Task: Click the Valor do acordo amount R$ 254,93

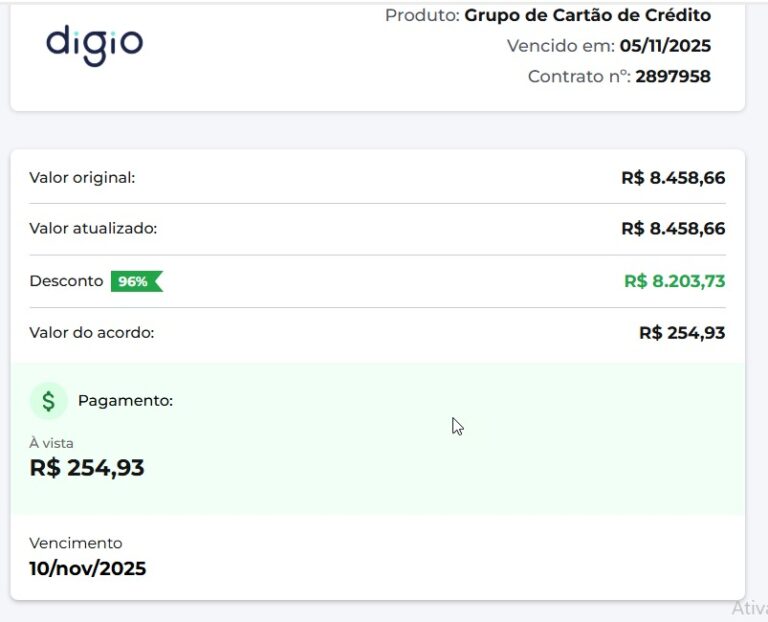Action: point(682,333)
